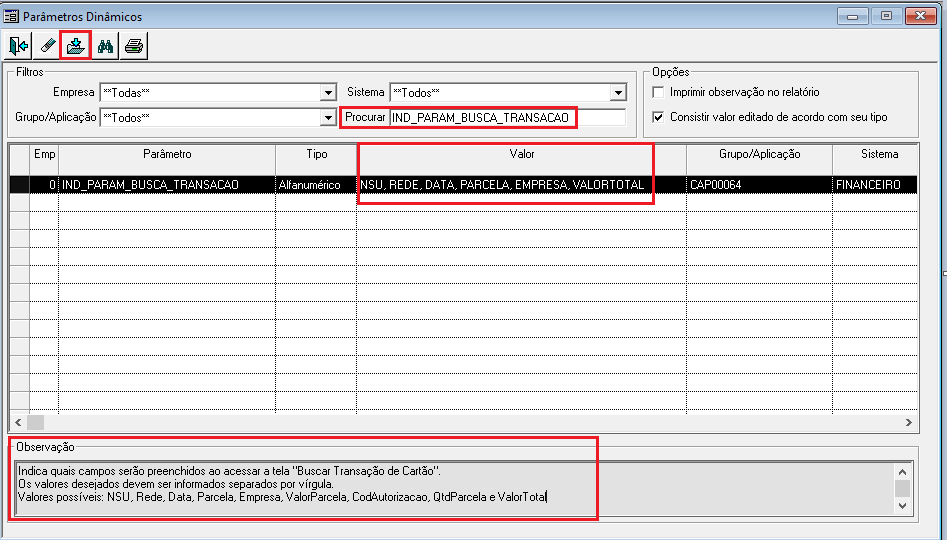
Task: Click the exit door toolbar icon
Action: click(x=19, y=46)
